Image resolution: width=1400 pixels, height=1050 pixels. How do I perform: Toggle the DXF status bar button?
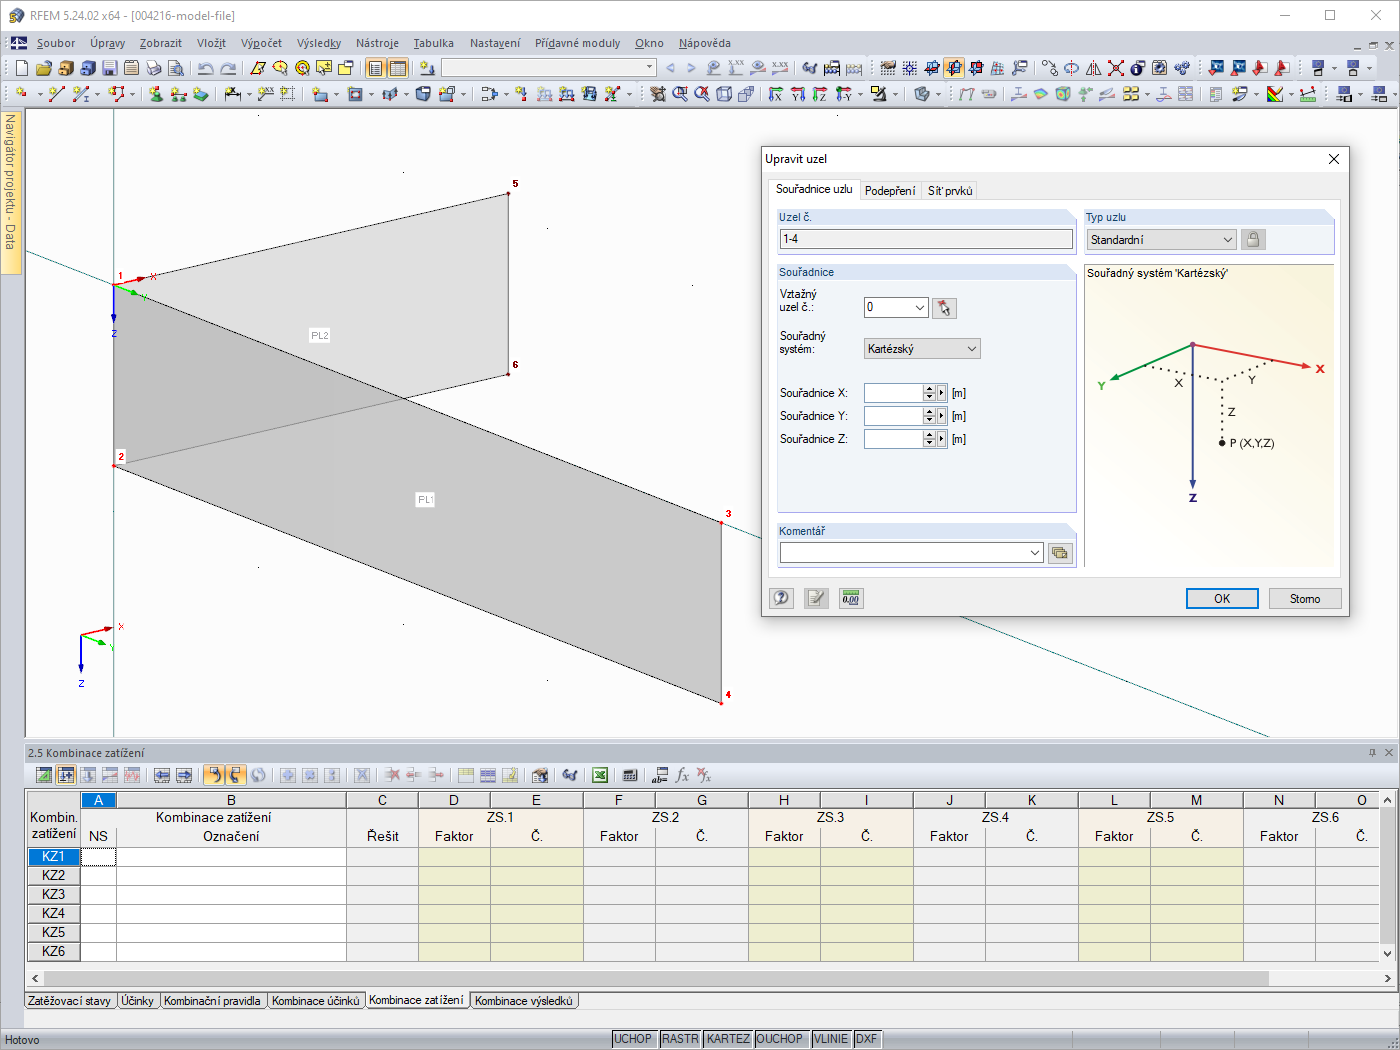tap(867, 1039)
